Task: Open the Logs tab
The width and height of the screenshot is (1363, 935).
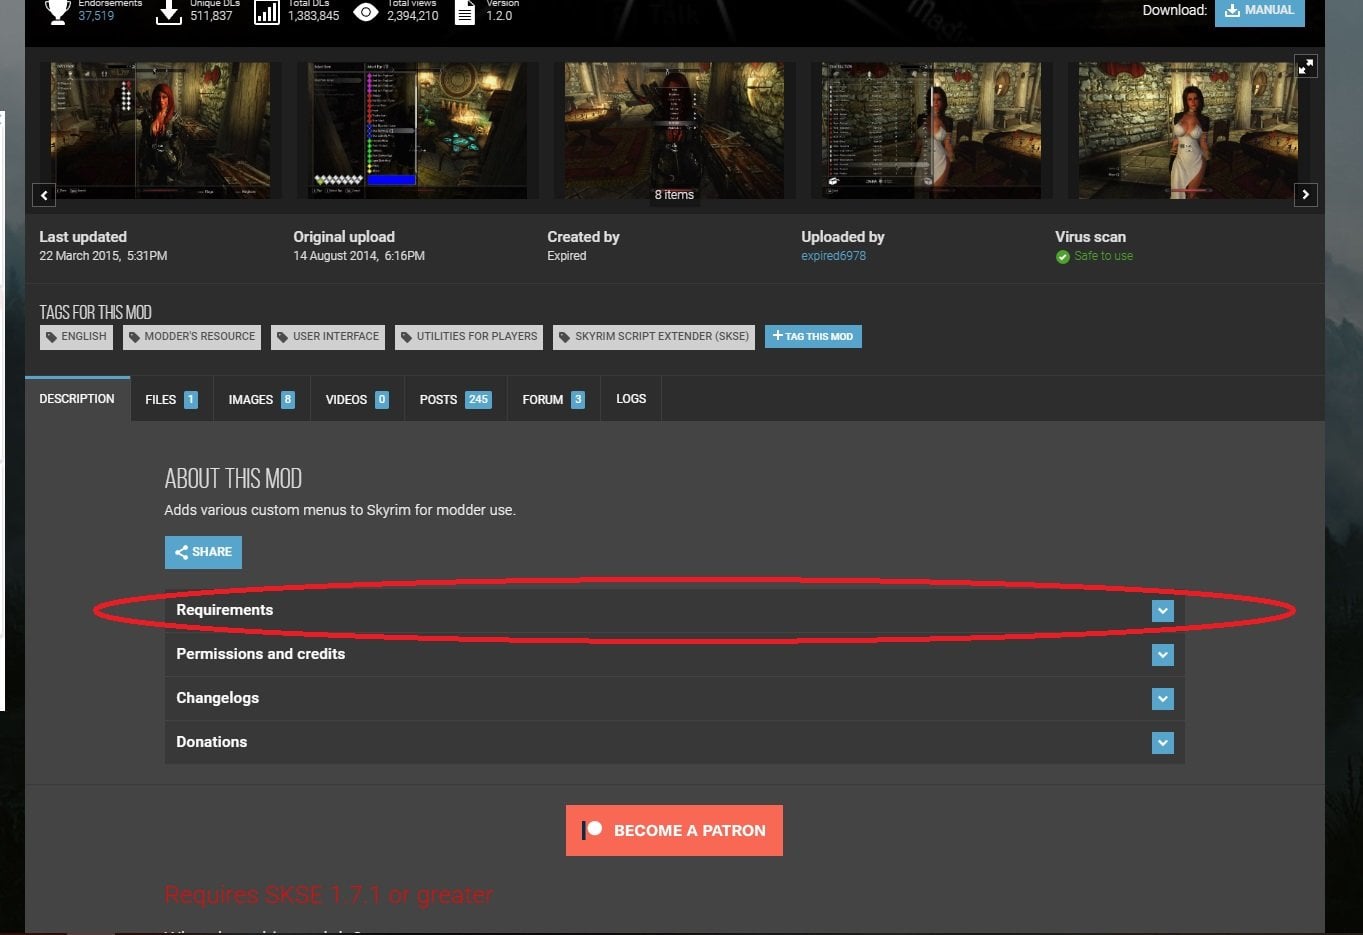Action: (631, 399)
